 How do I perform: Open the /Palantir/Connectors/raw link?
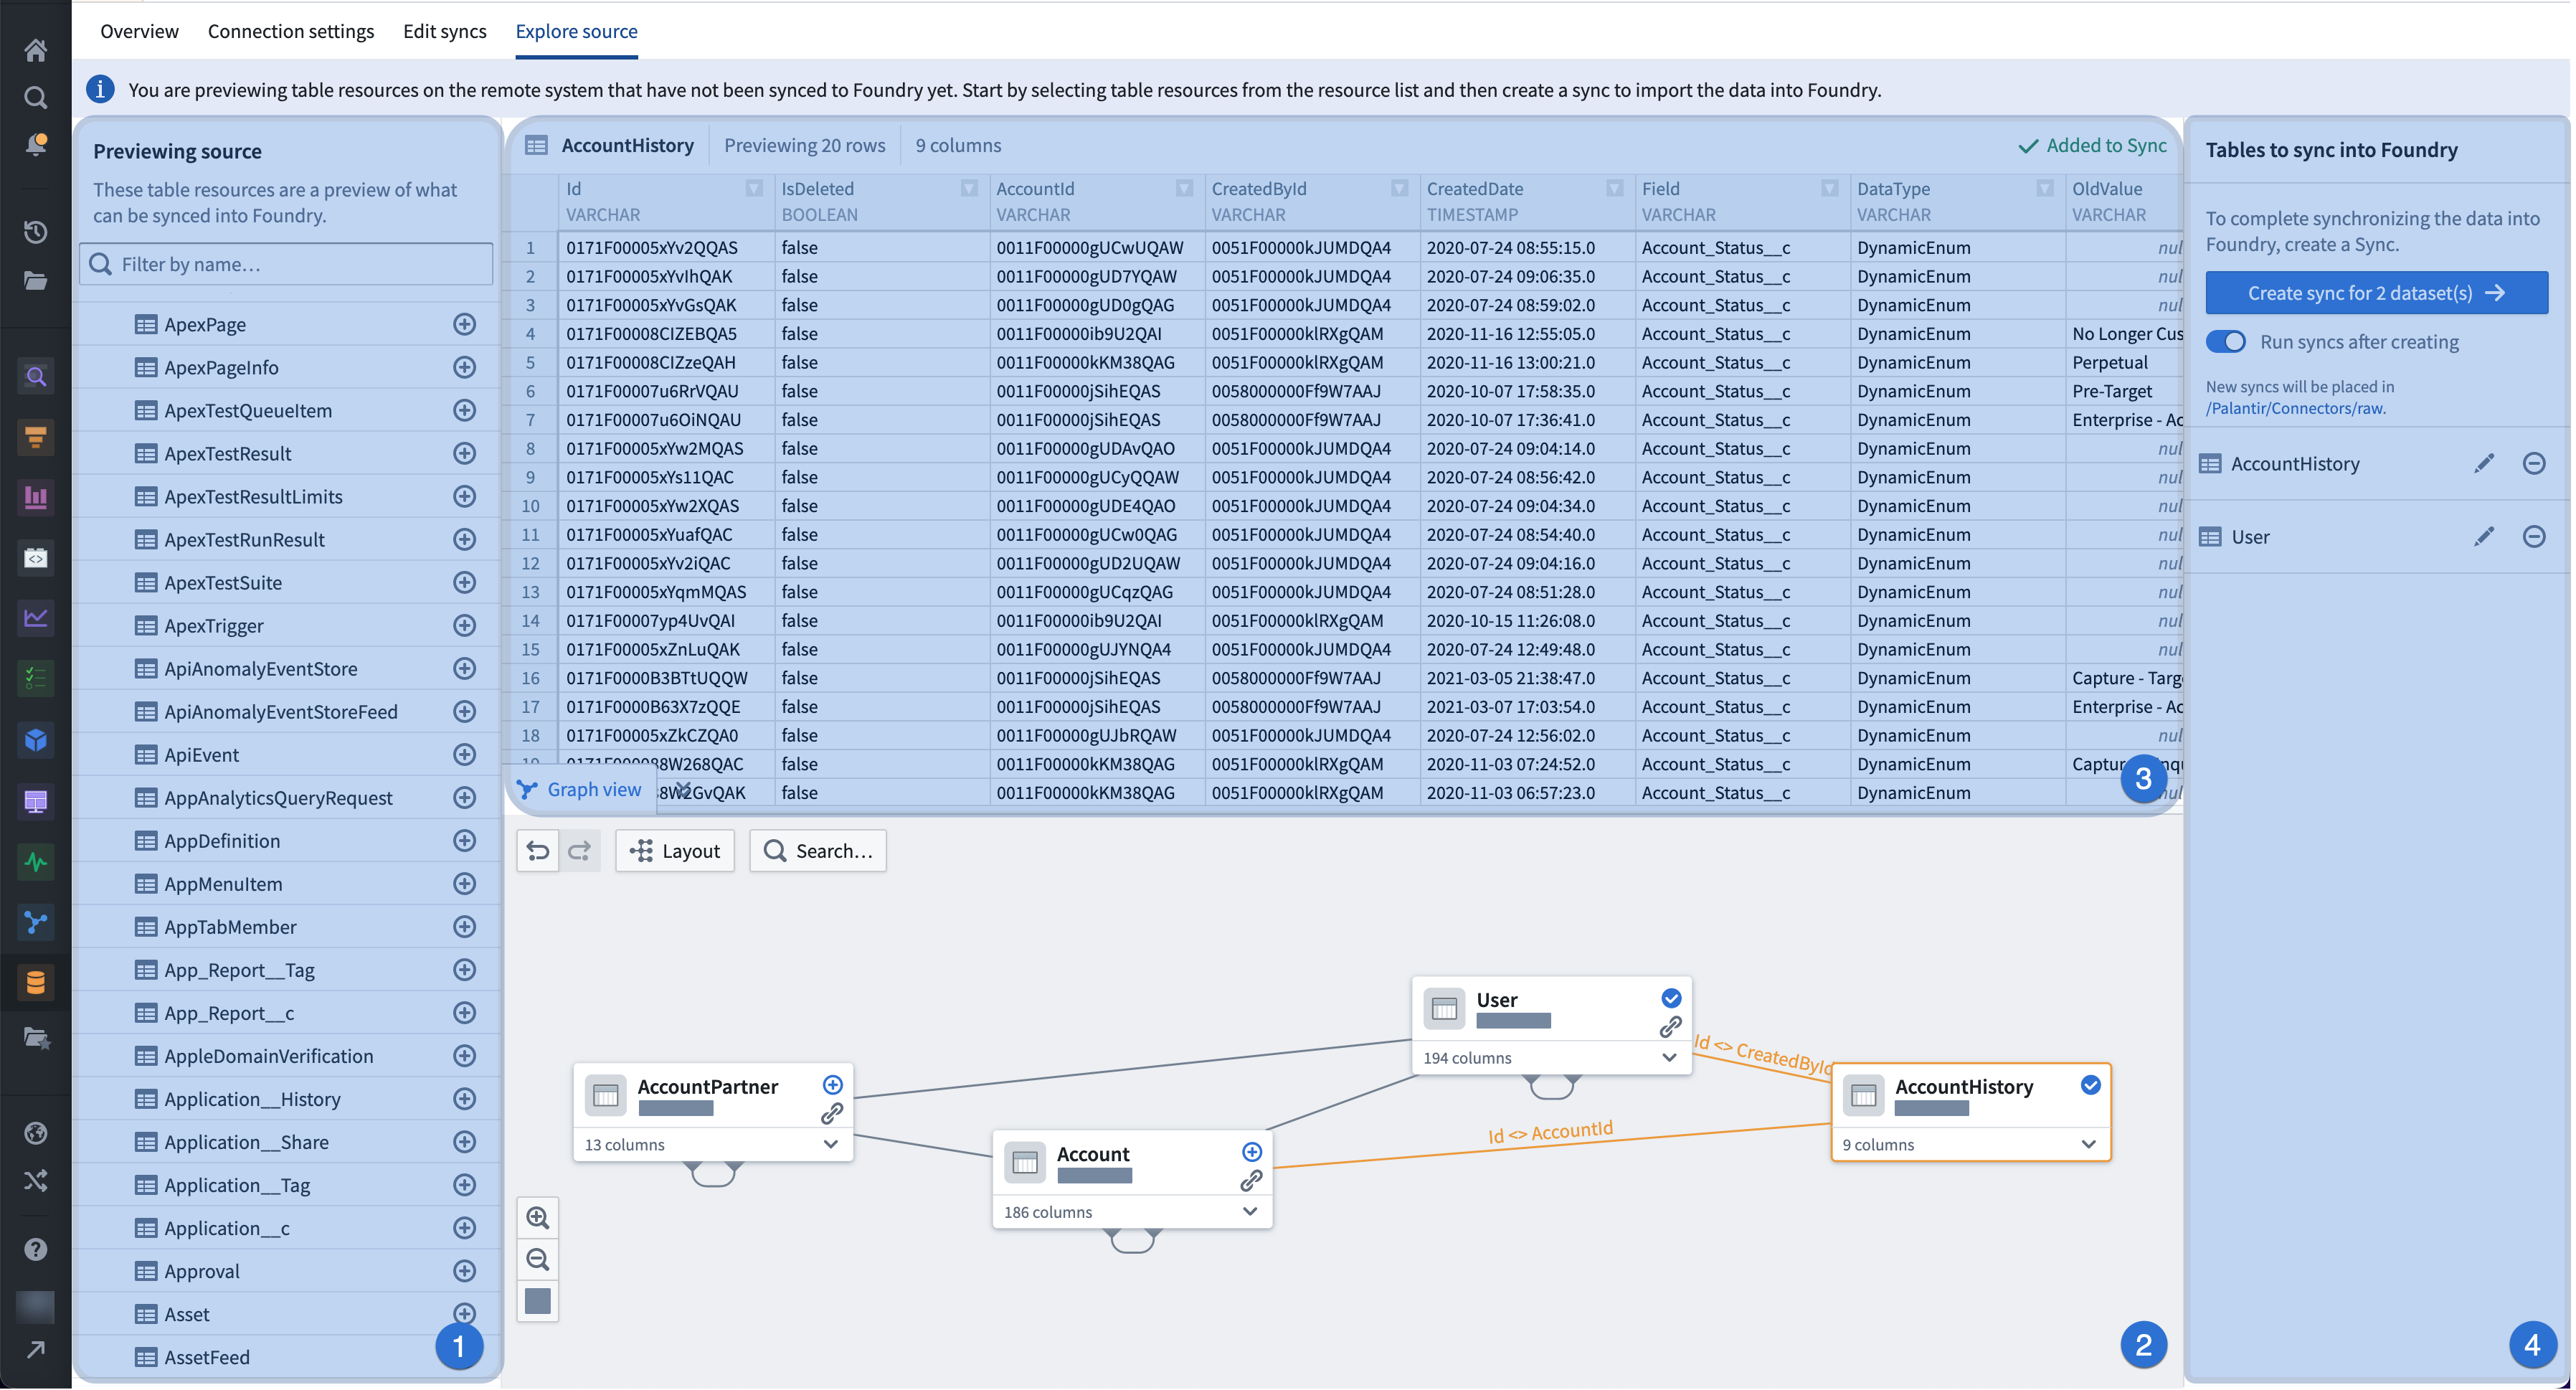[x=2296, y=408]
